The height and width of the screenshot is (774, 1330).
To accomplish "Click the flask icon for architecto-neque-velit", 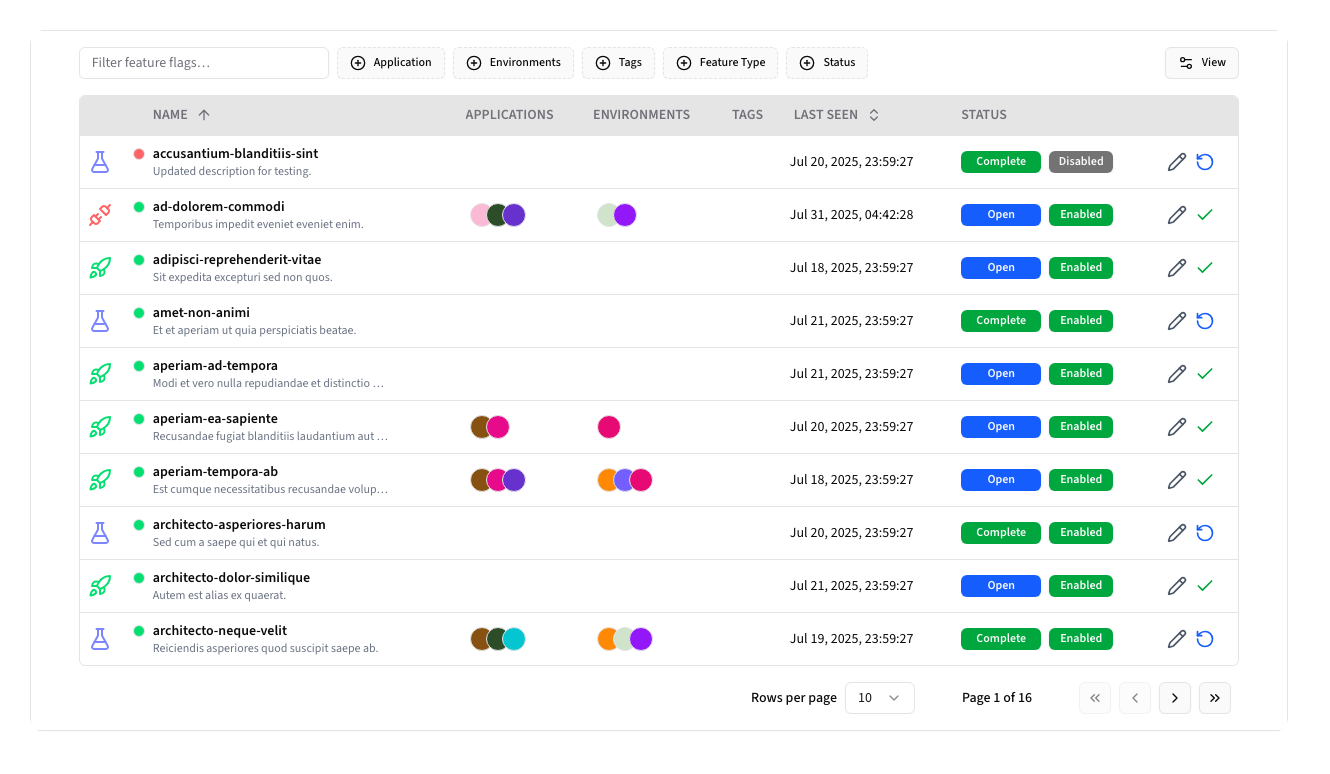I will tap(99, 639).
